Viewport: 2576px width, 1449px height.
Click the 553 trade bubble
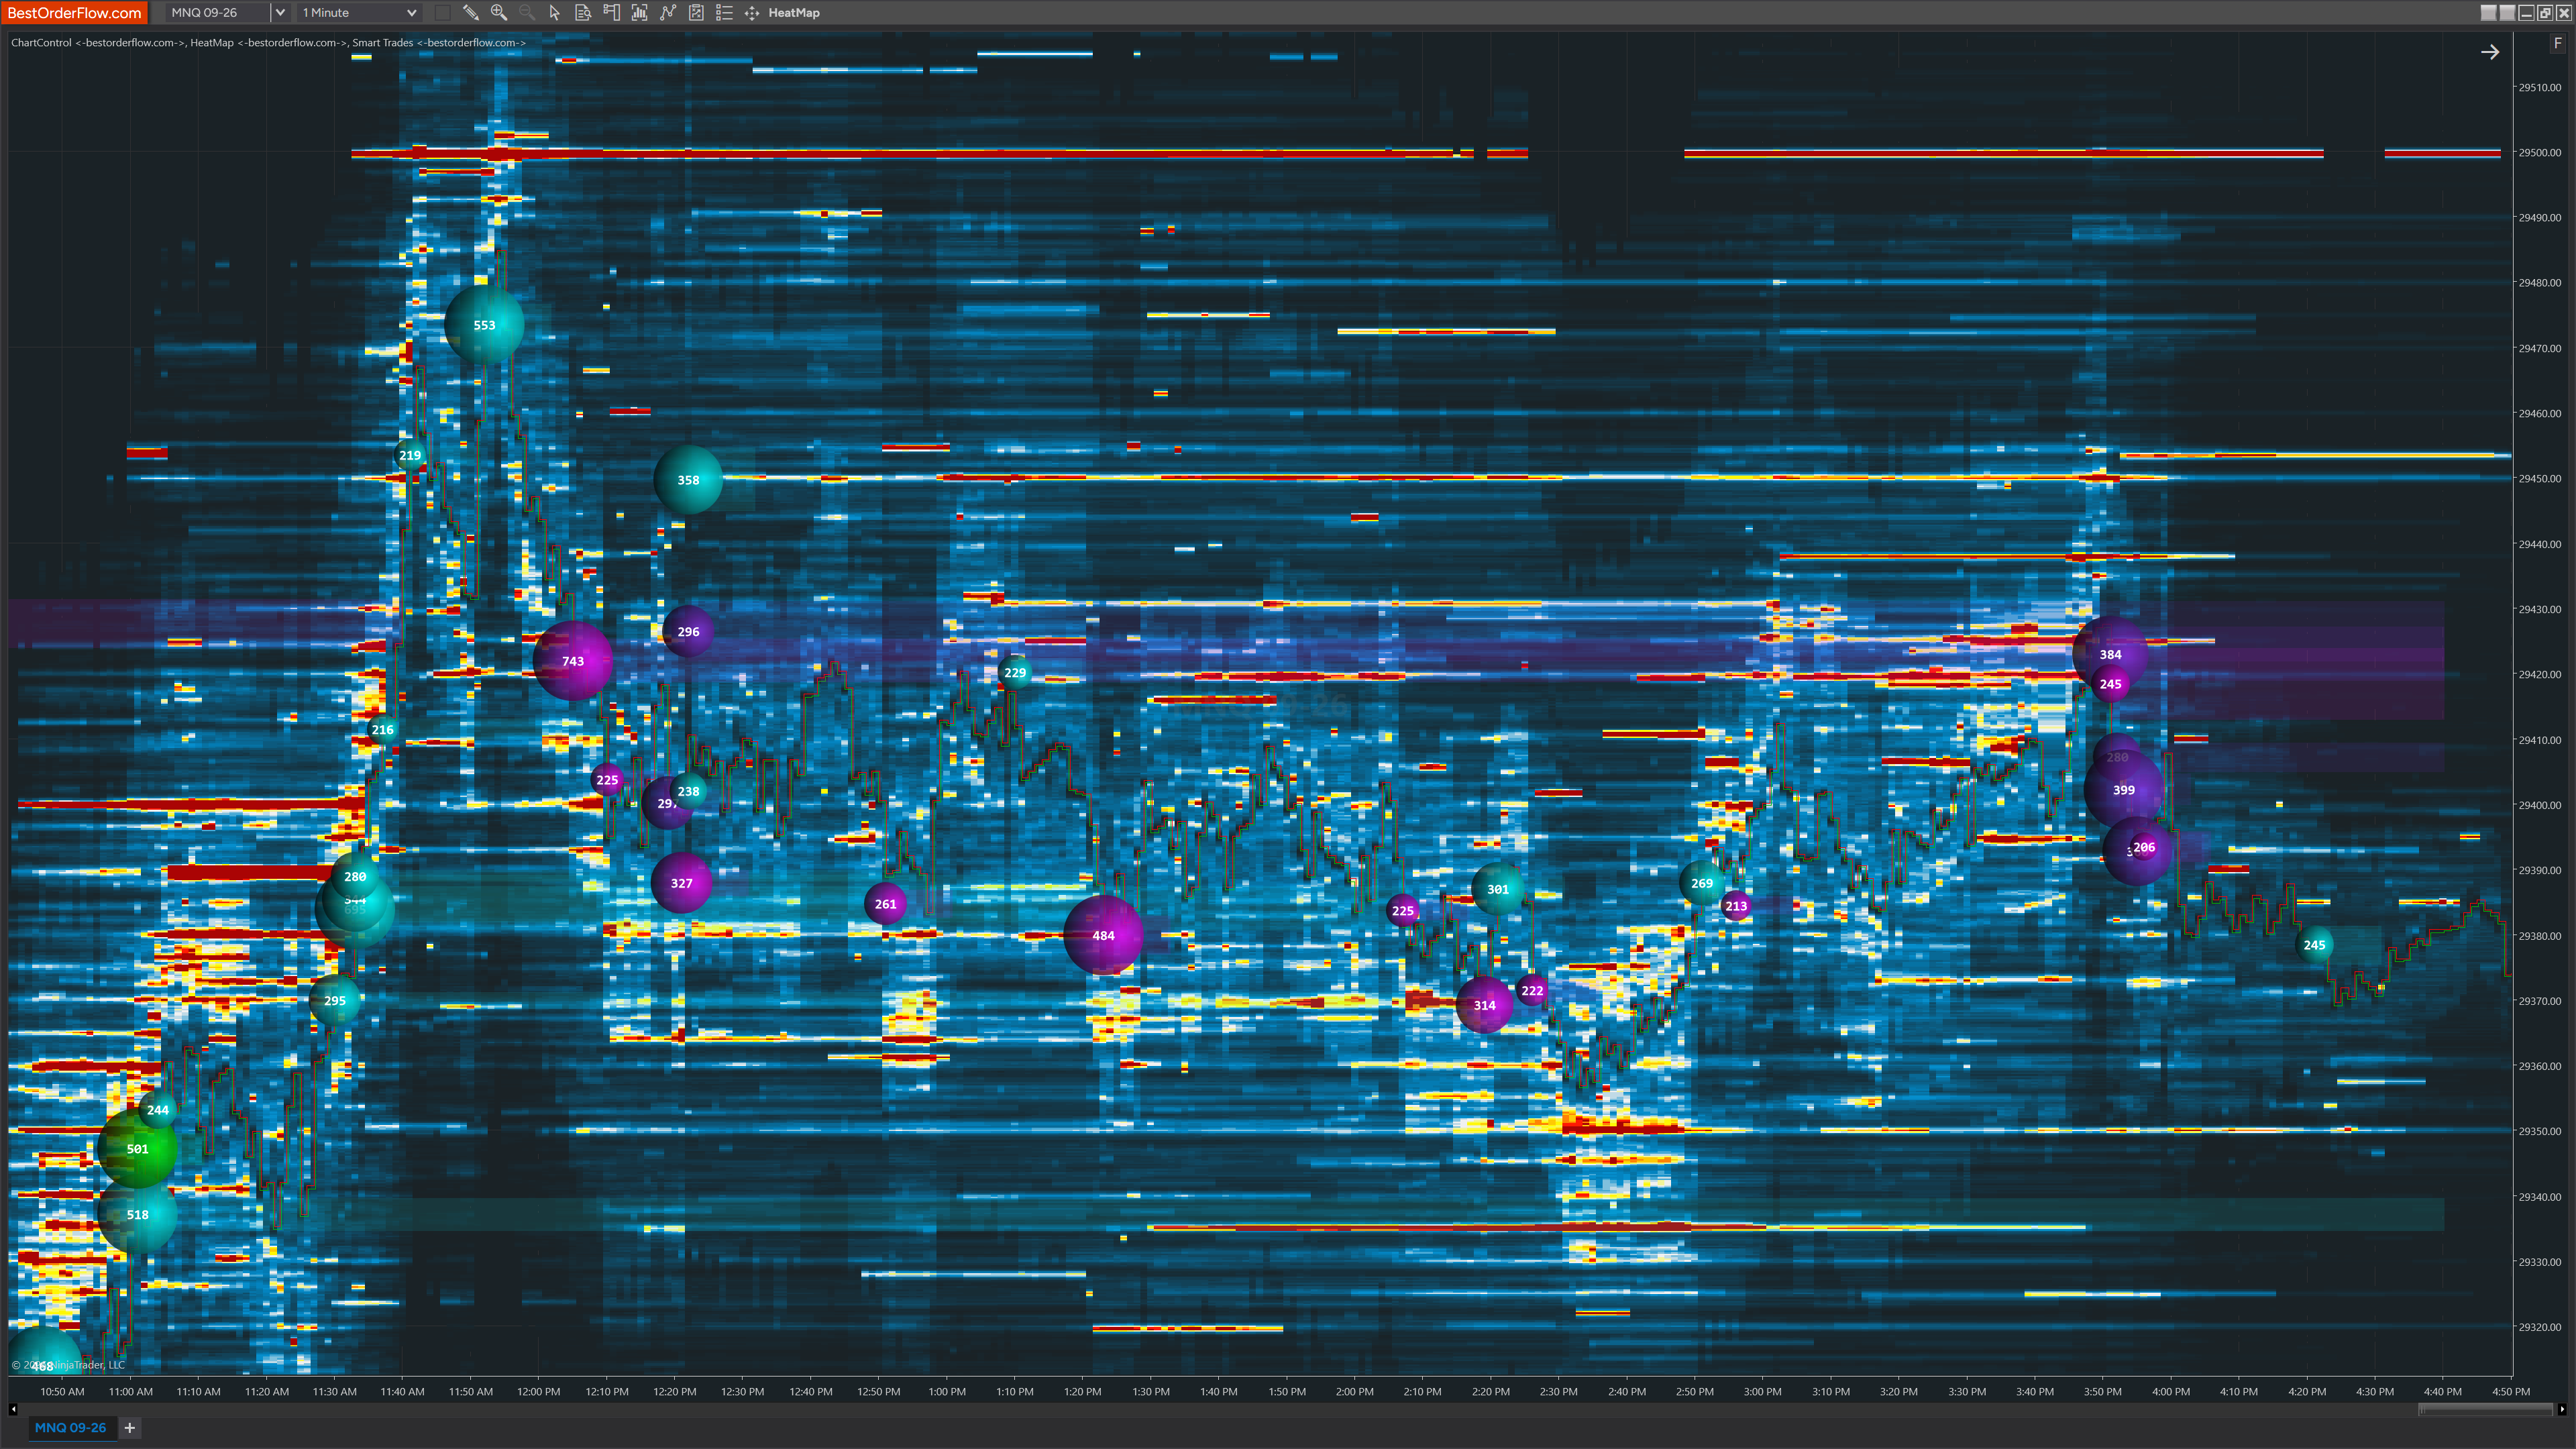484,325
